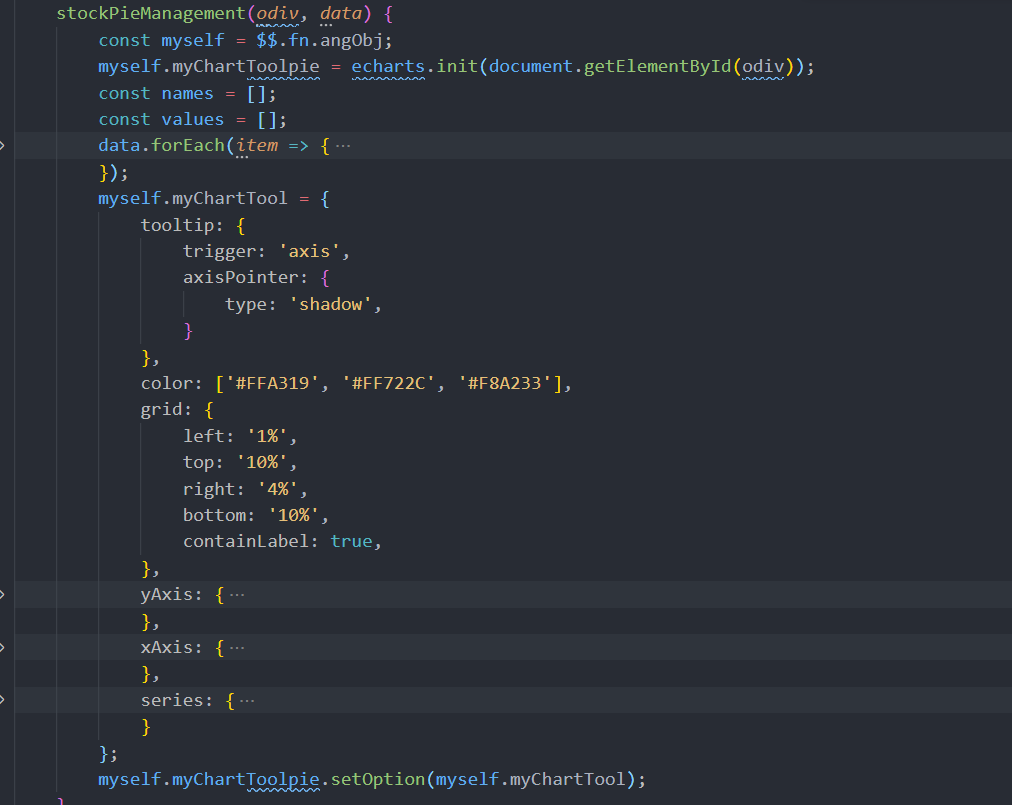
Task: Click myChartTool argument inside setOption call
Action: click(x=568, y=780)
